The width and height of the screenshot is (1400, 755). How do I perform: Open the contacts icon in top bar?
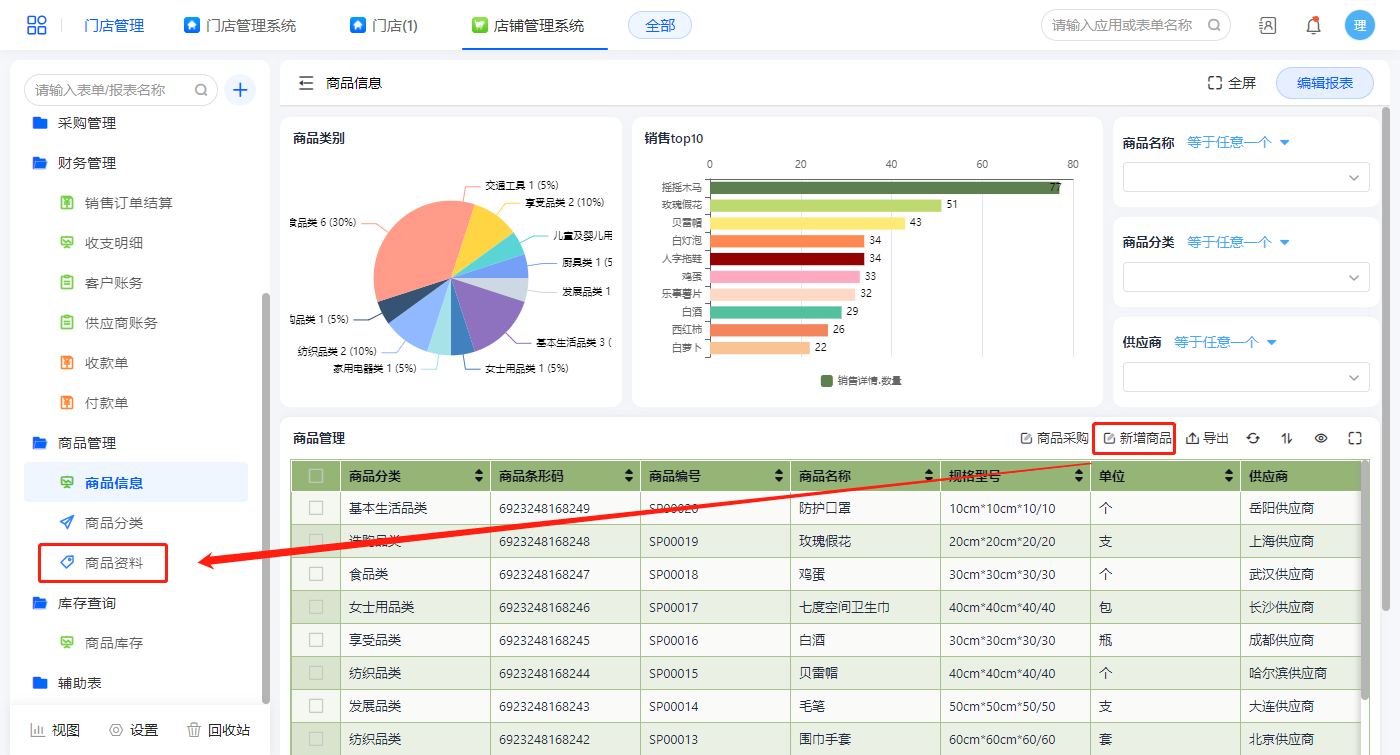[1267, 26]
